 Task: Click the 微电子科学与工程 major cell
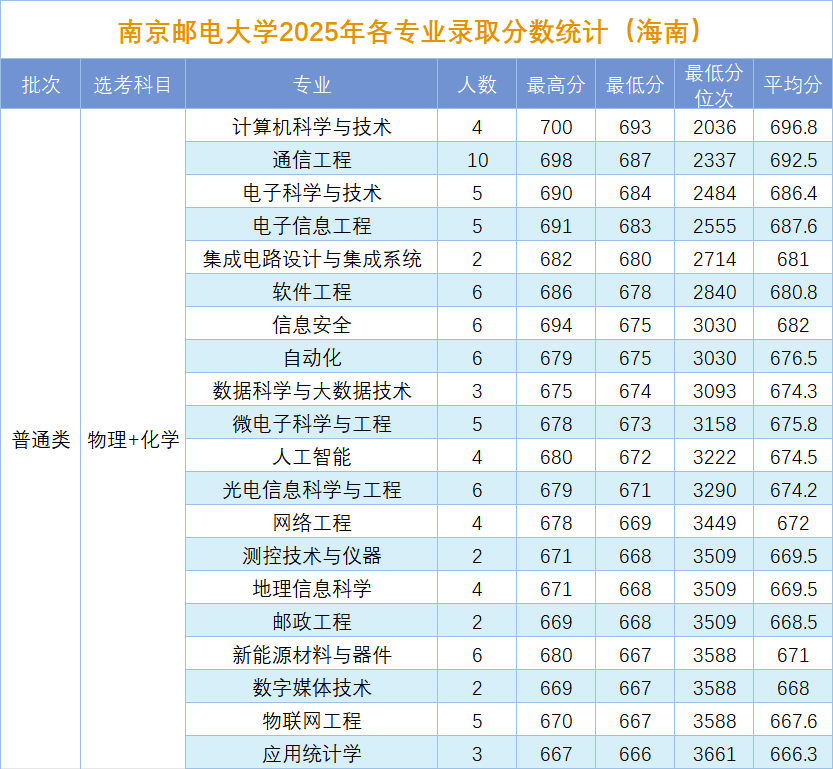click(311, 423)
